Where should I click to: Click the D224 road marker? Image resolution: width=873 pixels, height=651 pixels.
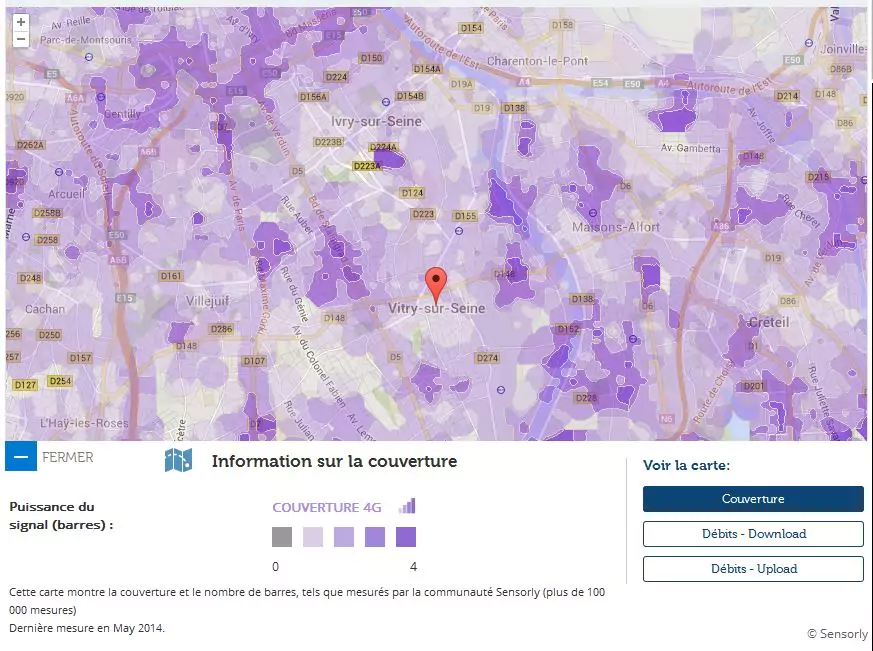(x=336, y=77)
